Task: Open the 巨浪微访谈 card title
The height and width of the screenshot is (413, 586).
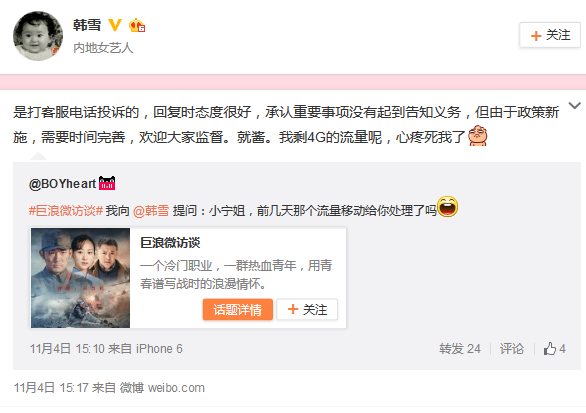Action: pyautogui.click(x=170, y=243)
